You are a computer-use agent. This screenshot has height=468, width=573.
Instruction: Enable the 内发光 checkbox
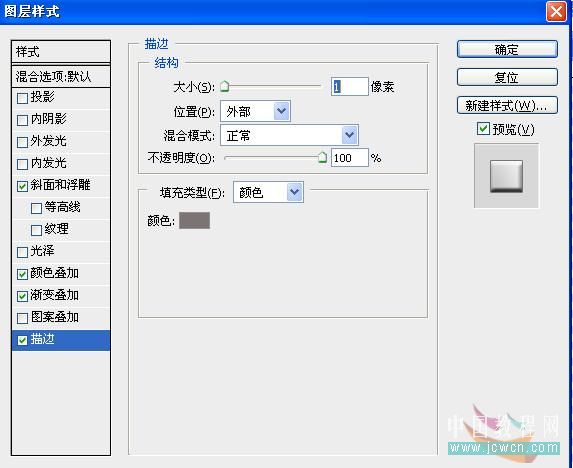click(22, 164)
